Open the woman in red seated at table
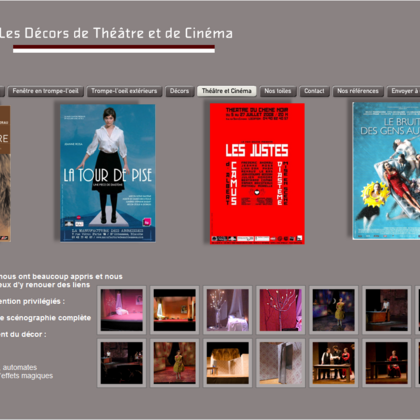Viewport: 420px width, 420px height. click(x=387, y=363)
